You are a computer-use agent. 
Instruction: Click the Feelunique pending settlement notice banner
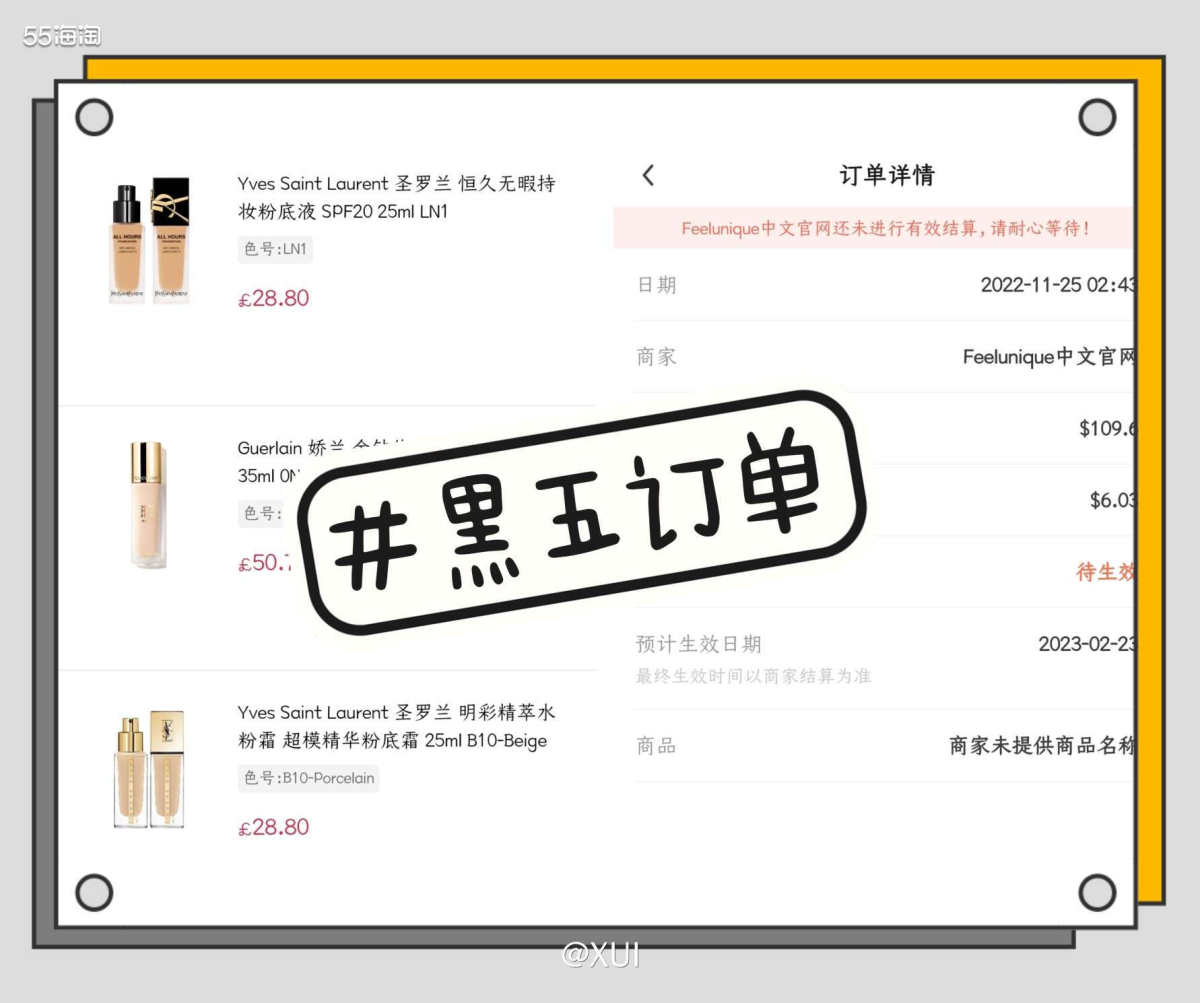[x=874, y=228]
